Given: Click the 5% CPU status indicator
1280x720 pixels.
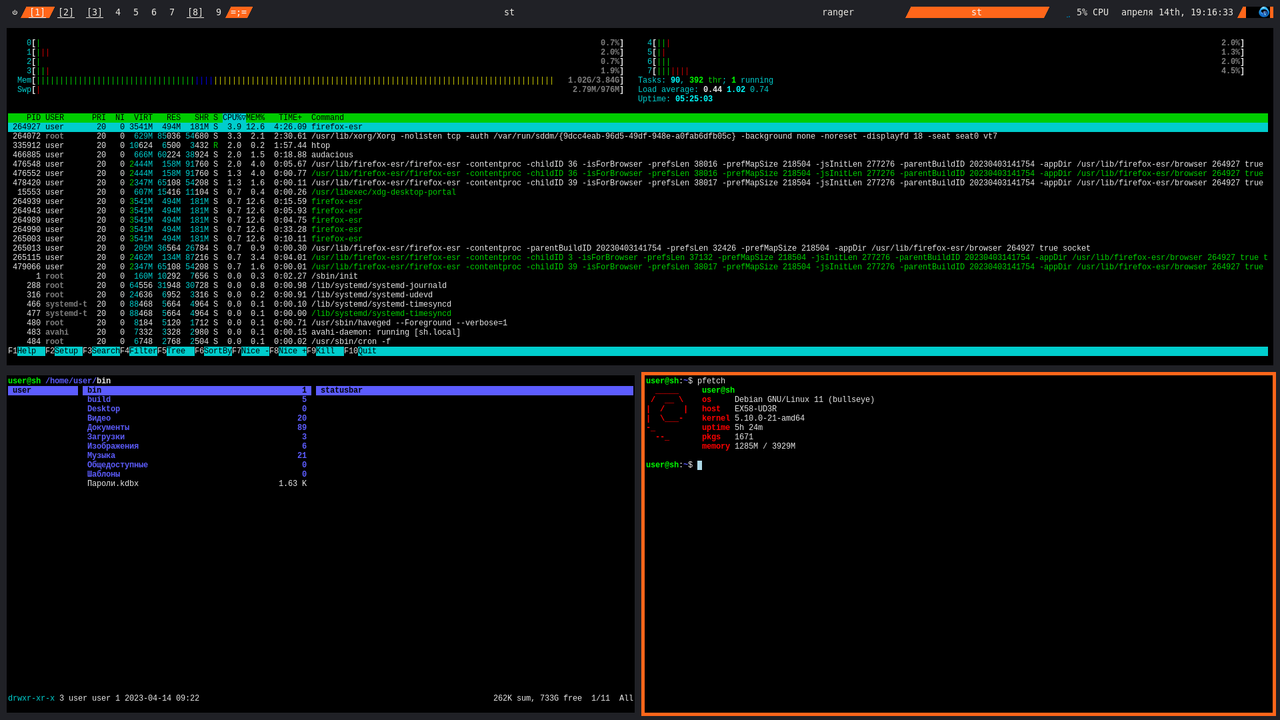Looking at the screenshot, I should coord(1092,12).
